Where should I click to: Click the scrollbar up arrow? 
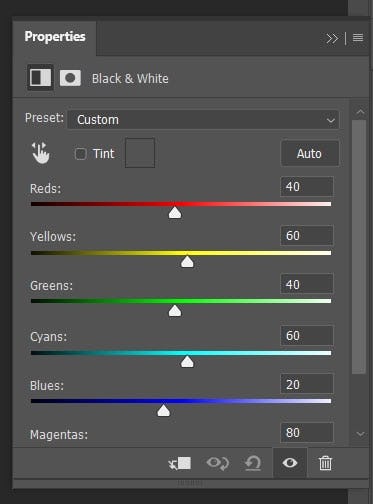(360, 112)
